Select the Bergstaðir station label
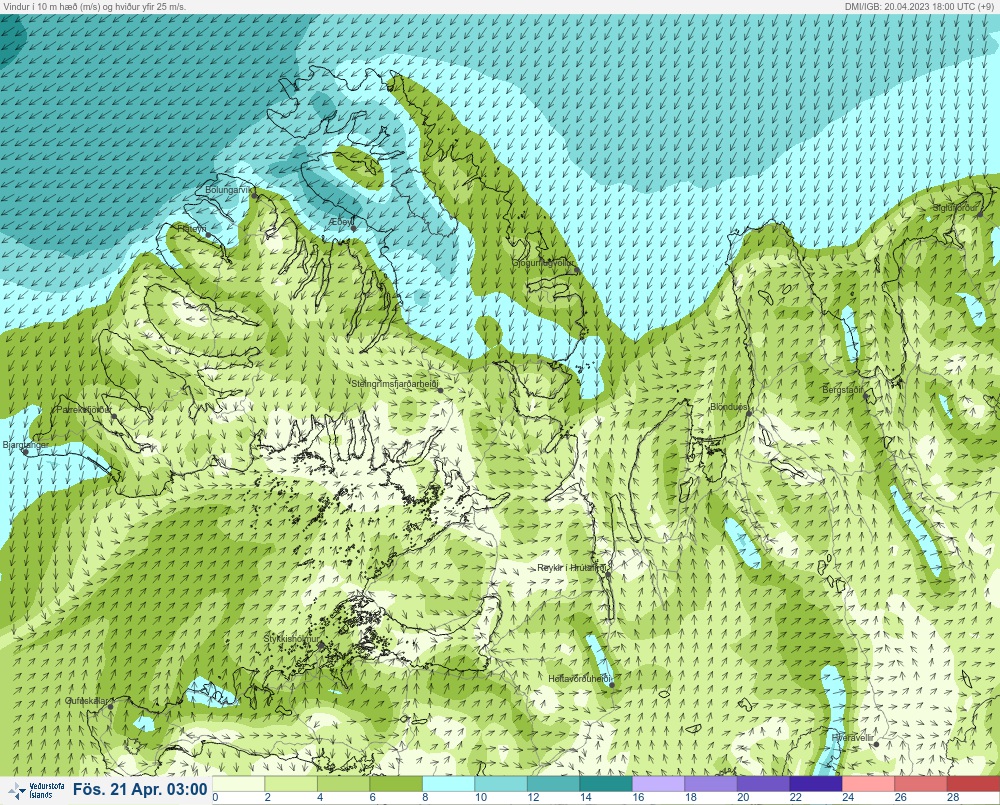Screen dimensions: 1000x805 point(842,390)
